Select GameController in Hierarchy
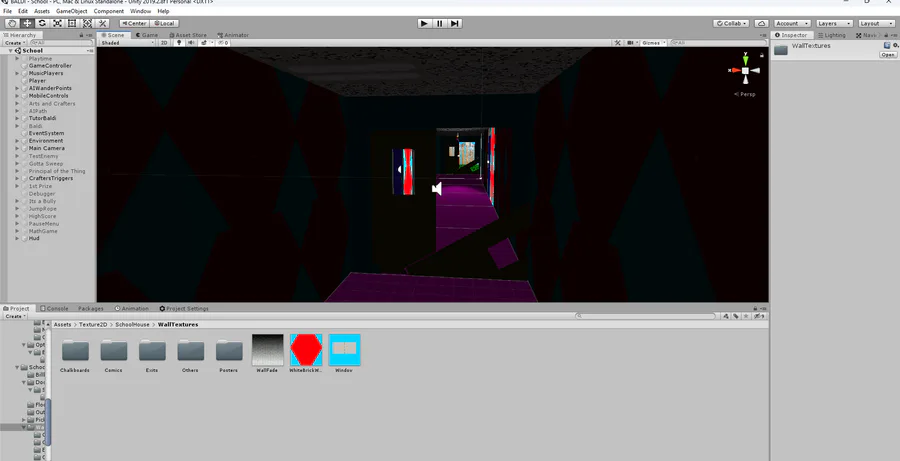The image size is (900, 461). (51, 66)
